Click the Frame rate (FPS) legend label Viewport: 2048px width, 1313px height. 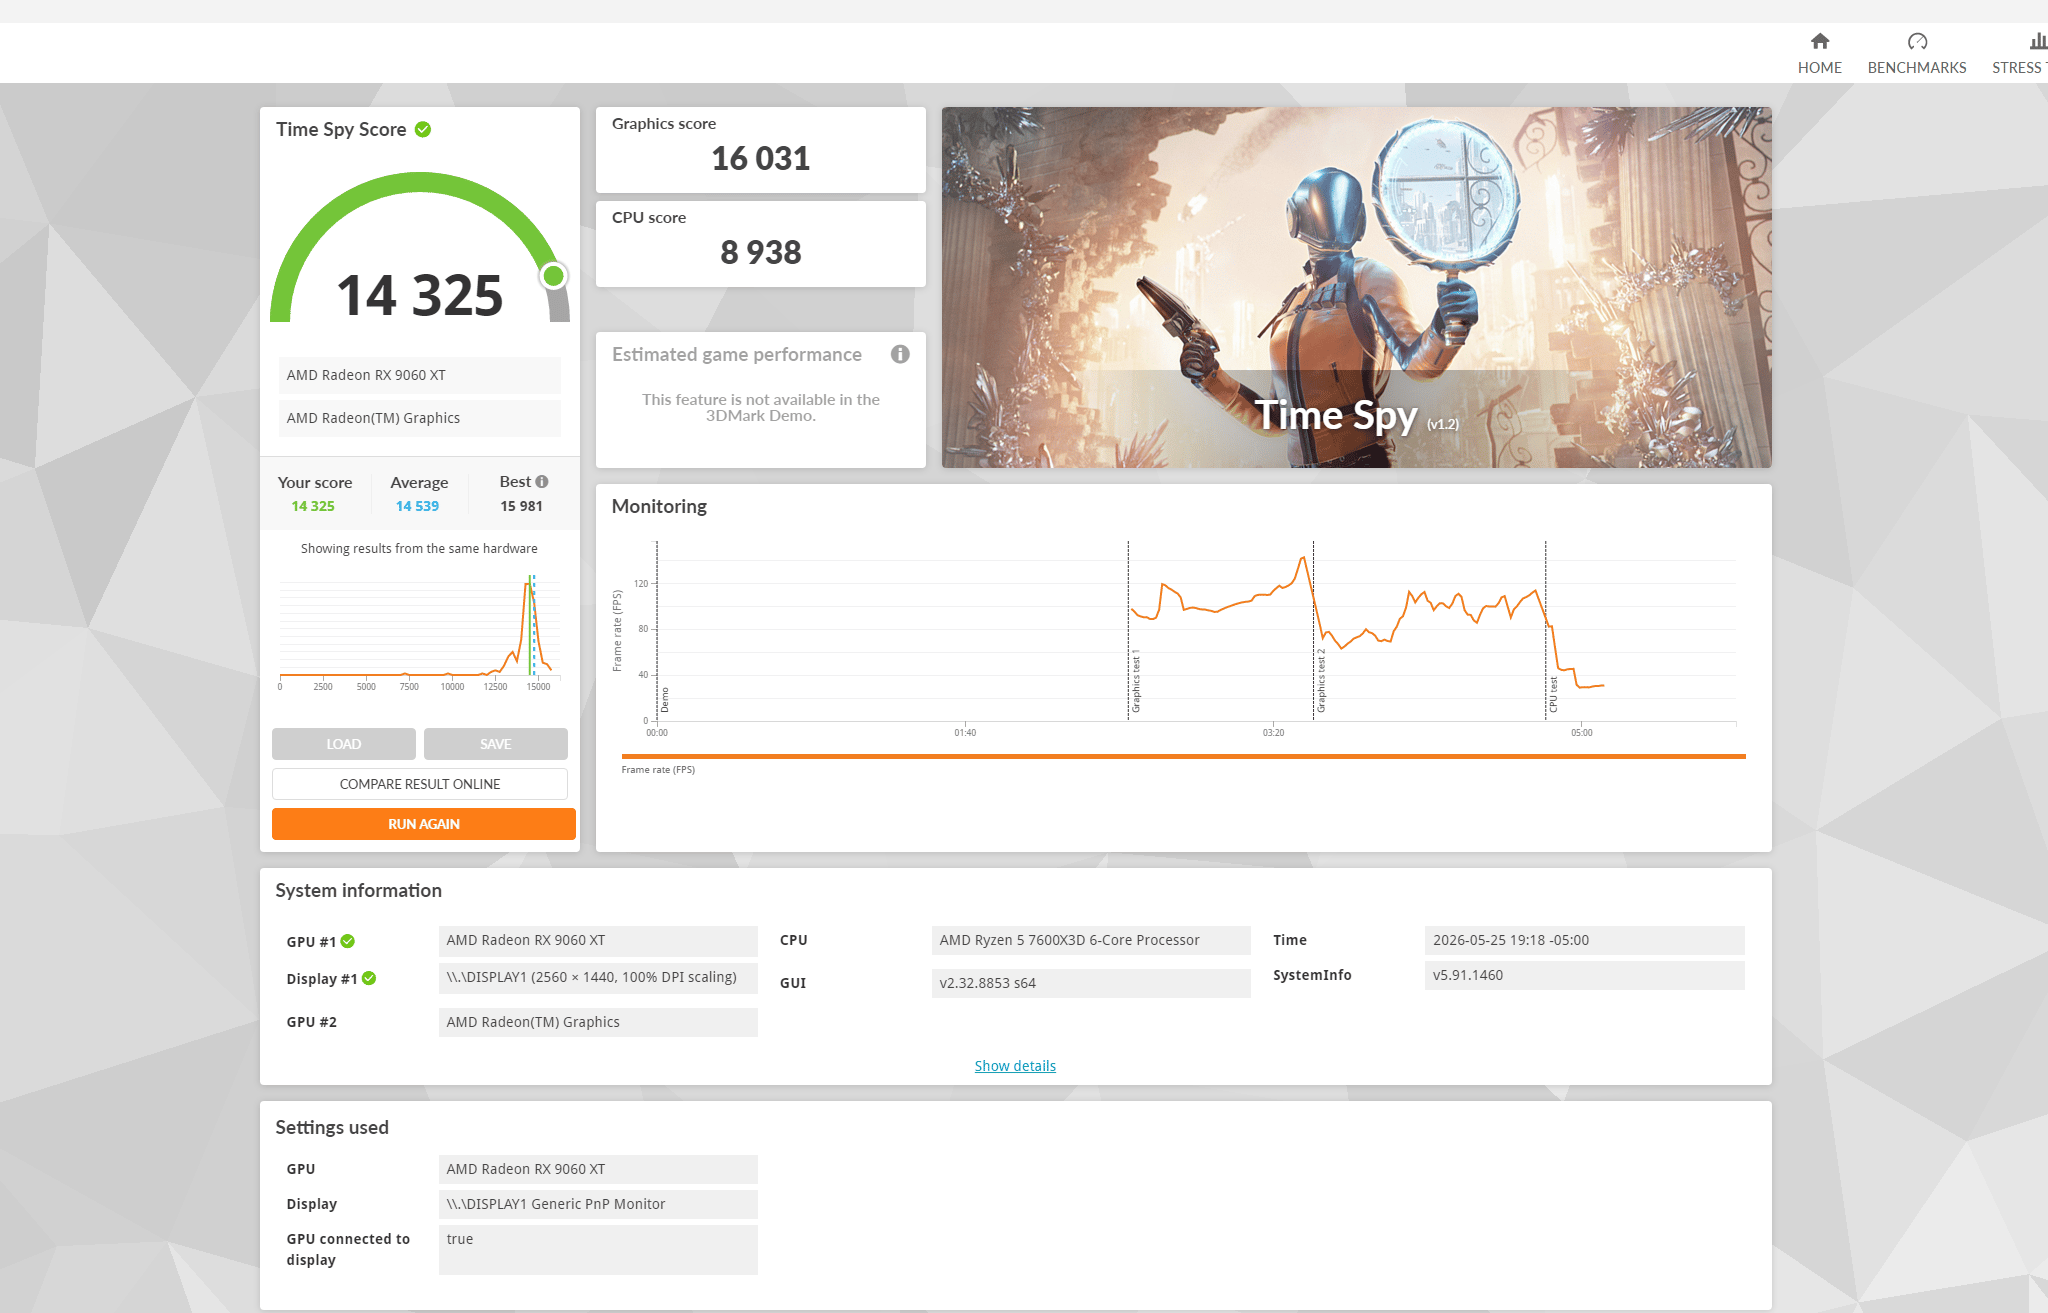(658, 770)
